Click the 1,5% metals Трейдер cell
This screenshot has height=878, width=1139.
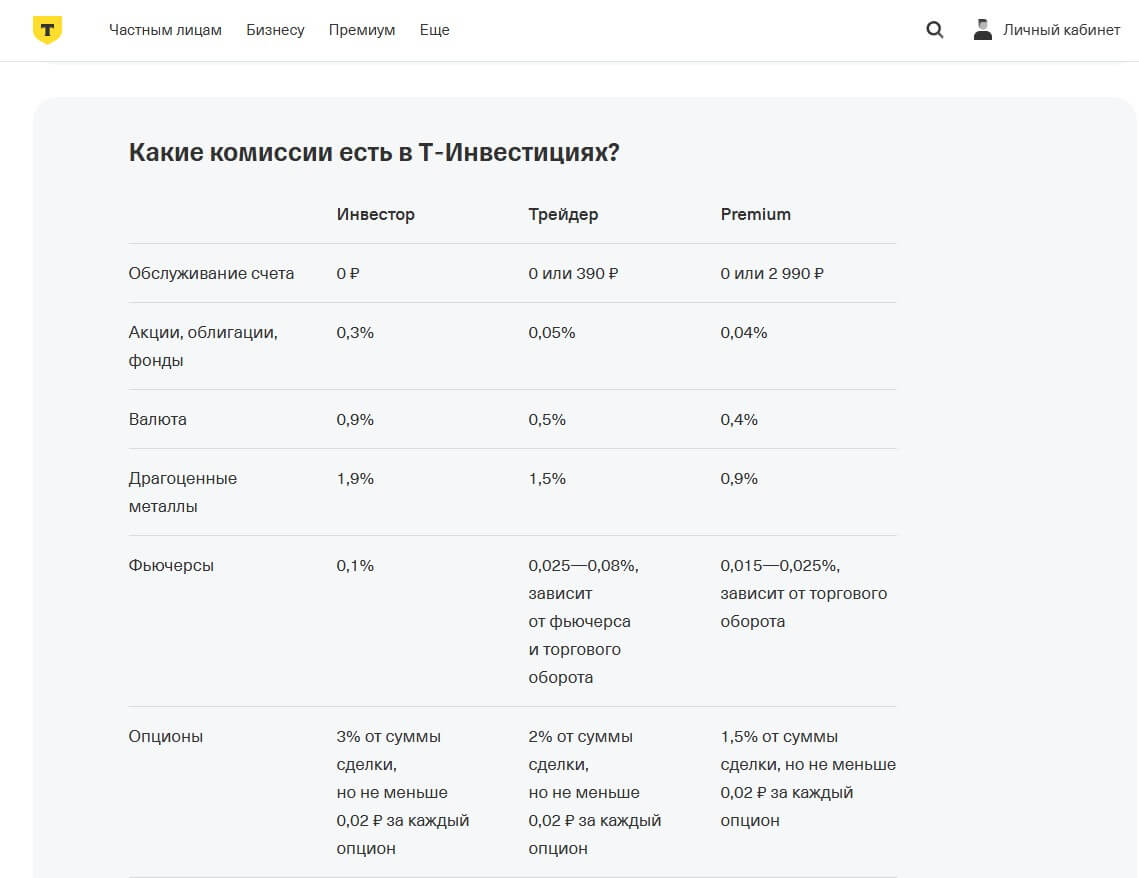(547, 479)
